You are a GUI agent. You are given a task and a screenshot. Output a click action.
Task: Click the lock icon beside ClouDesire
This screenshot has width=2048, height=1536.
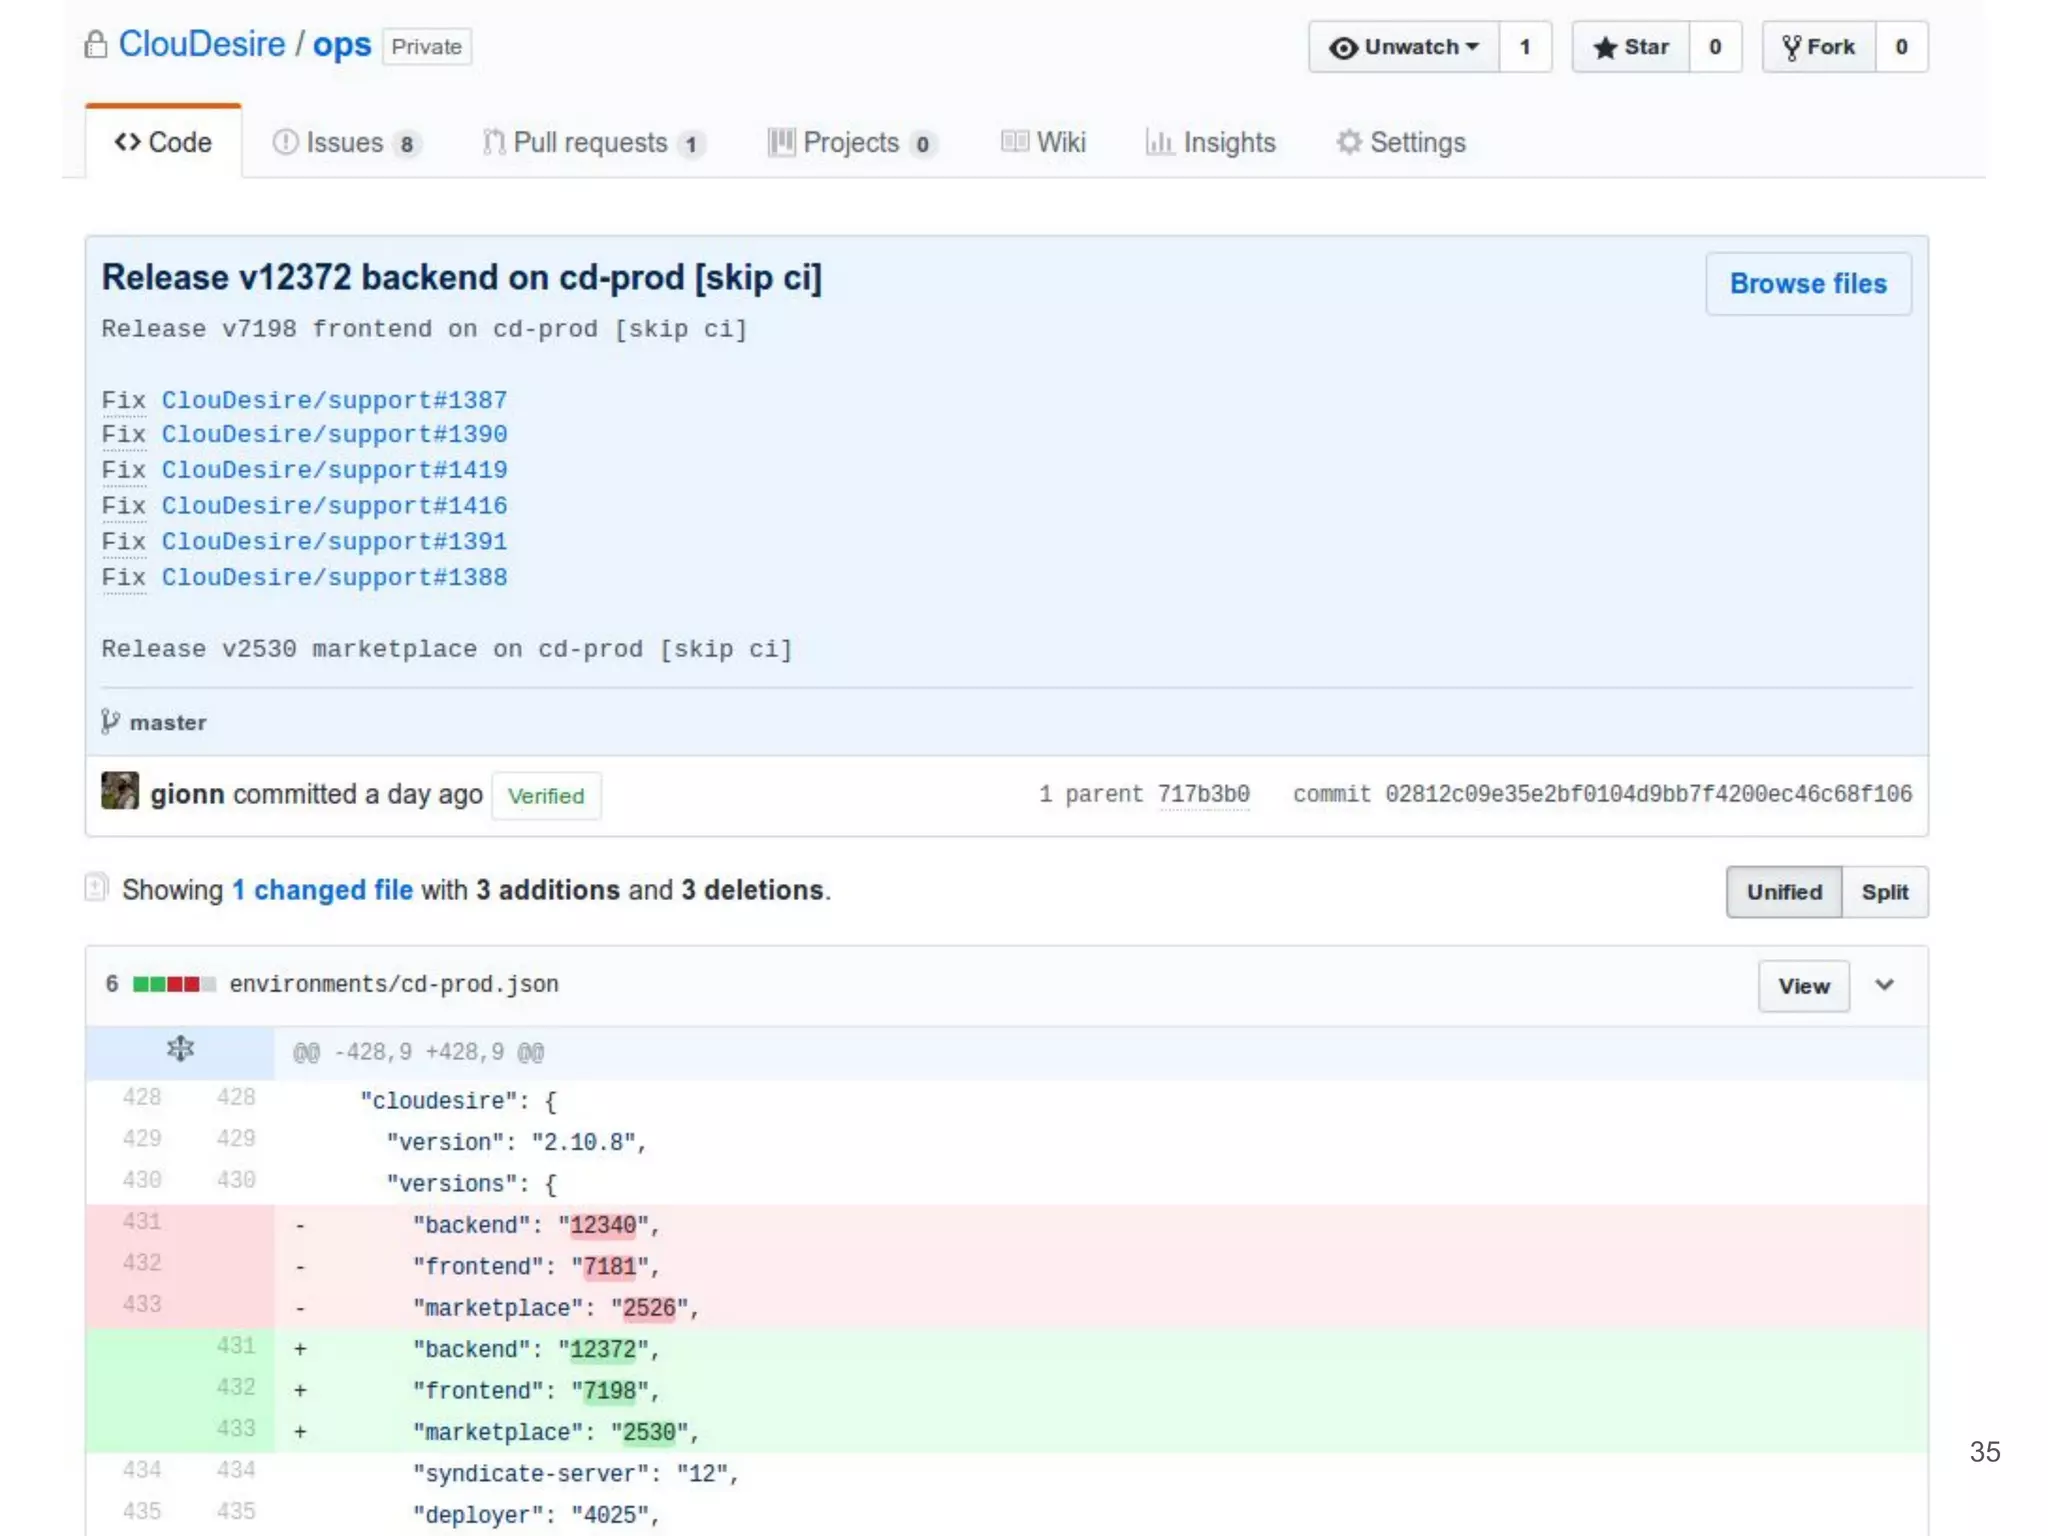click(x=96, y=45)
